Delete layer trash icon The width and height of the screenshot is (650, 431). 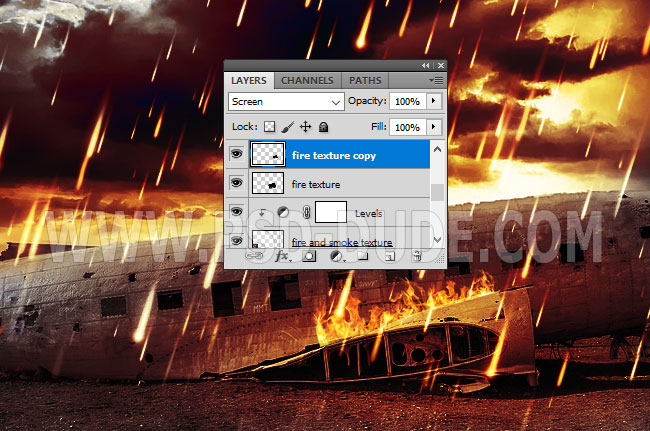click(x=417, y=257)
